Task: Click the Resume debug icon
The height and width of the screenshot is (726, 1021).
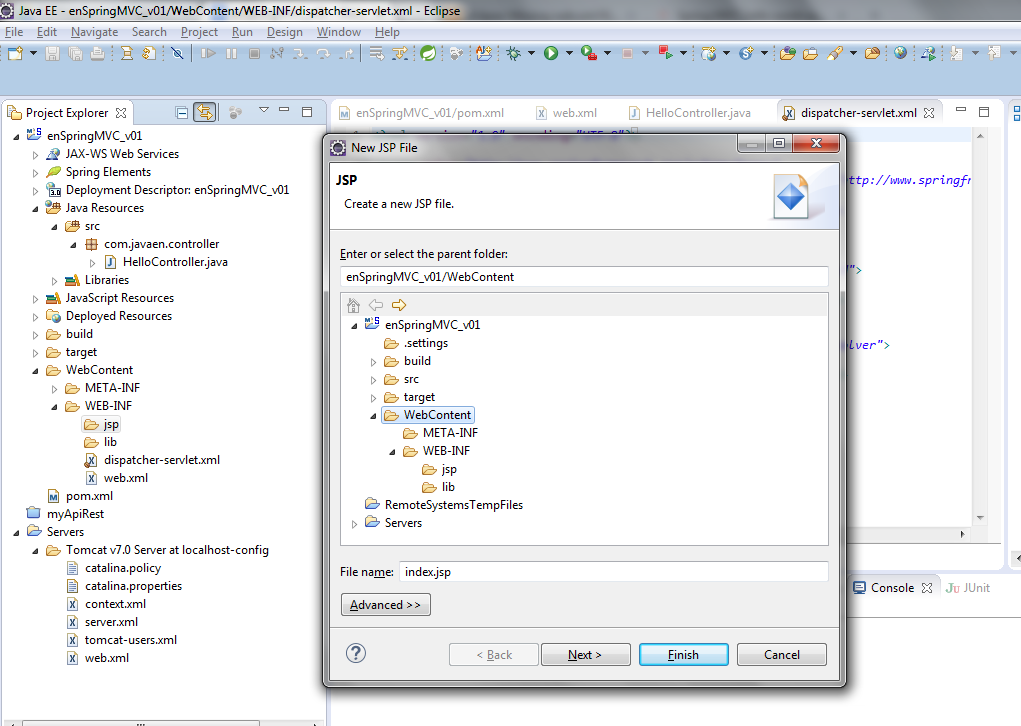Action: pos(208,53)
